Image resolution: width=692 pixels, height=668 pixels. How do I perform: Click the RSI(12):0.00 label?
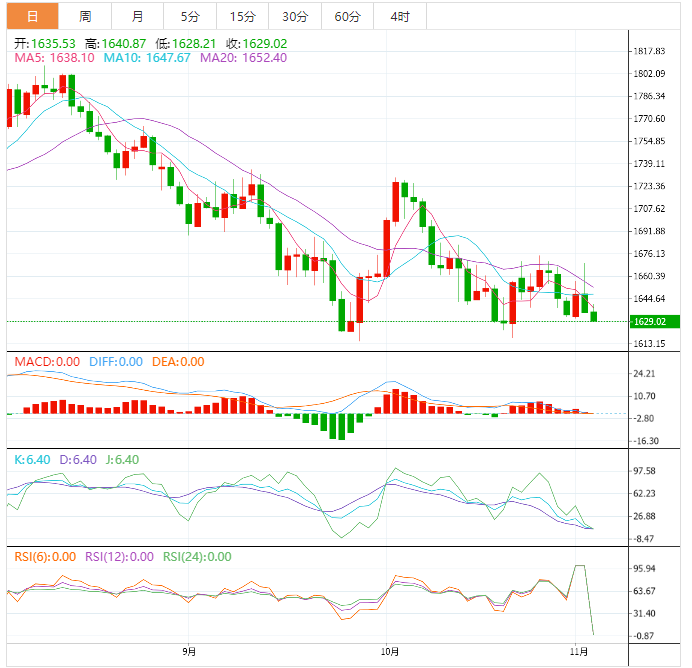click(119, 557)
